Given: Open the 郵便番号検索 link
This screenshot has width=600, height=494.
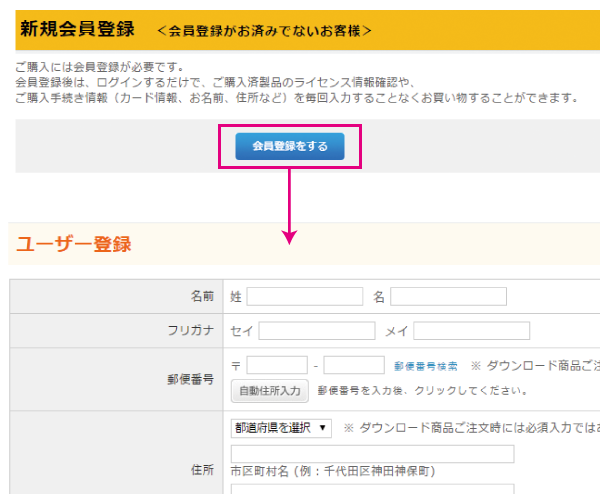Looking at the screenshot, I should [x=426, y=366].
